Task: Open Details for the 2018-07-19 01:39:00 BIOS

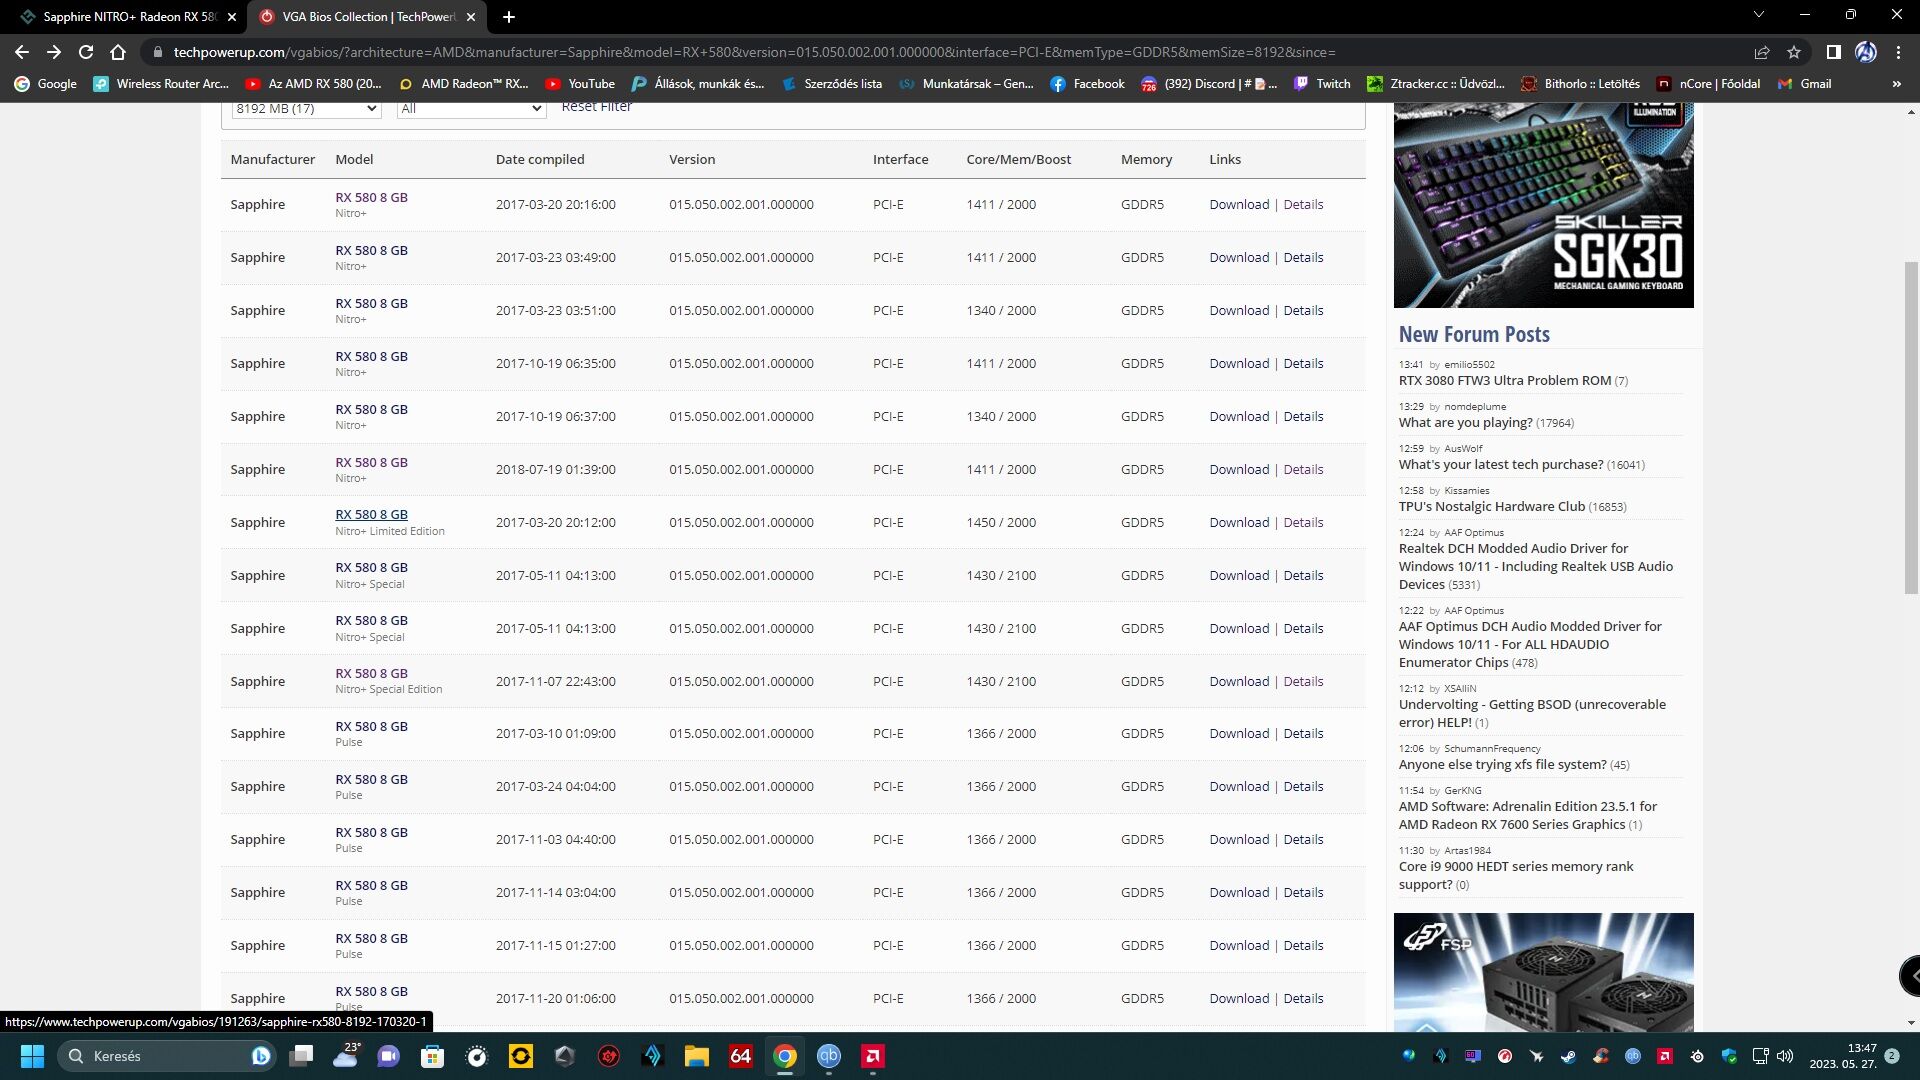Action: click(1303, 470)
